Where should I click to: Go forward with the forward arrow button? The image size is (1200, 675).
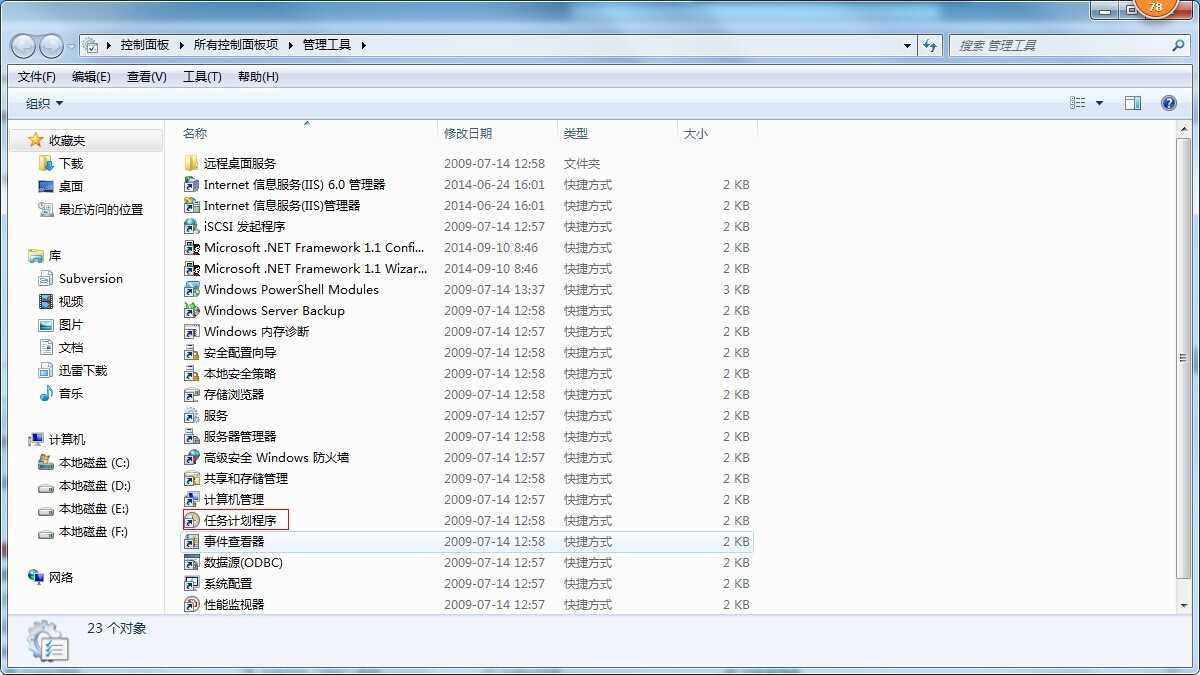coord(51,45)
